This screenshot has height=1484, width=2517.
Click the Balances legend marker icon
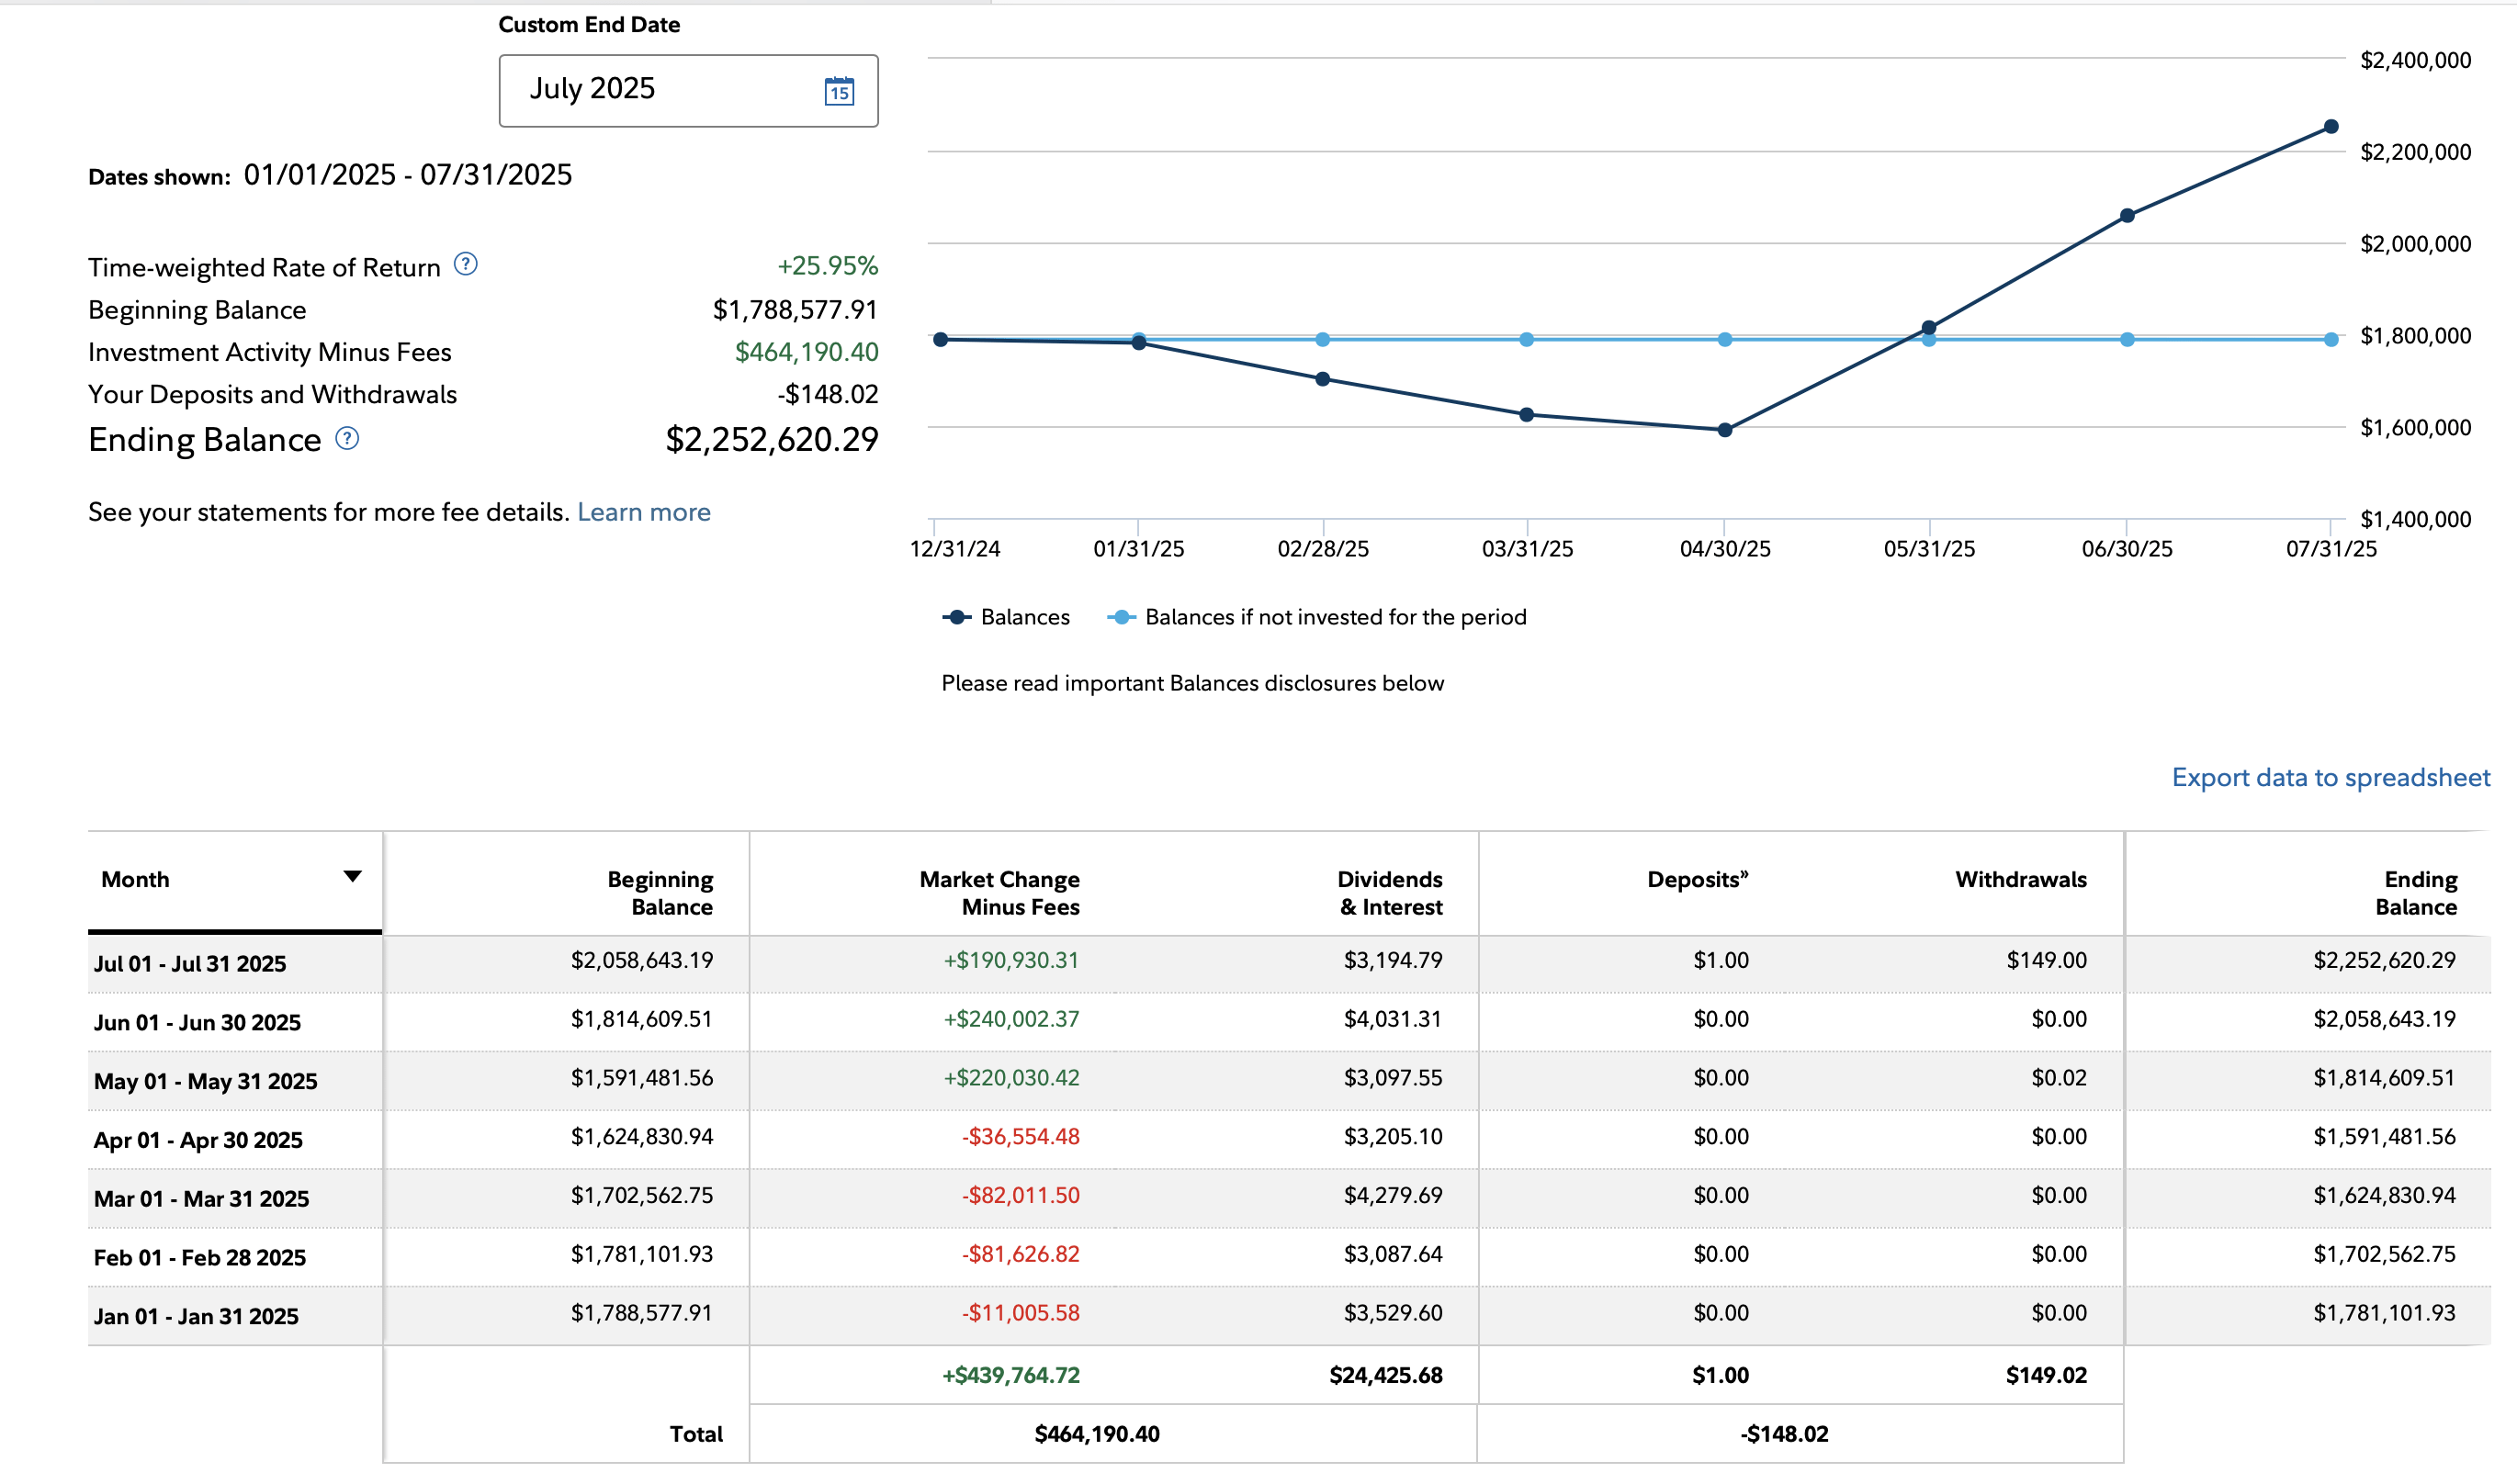point(956,617)
